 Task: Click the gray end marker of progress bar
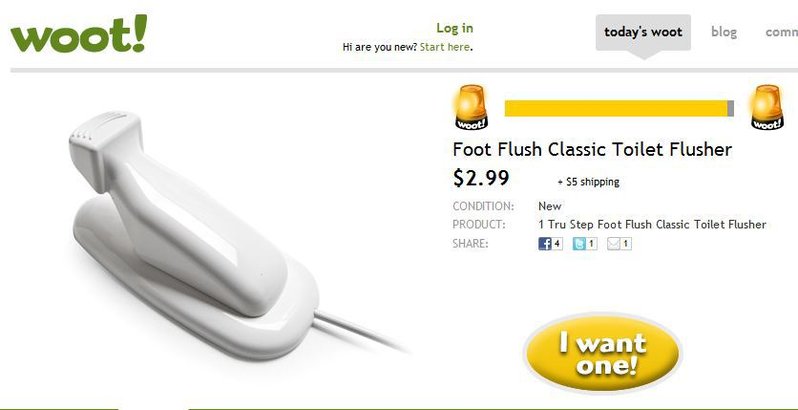point(731,108)
